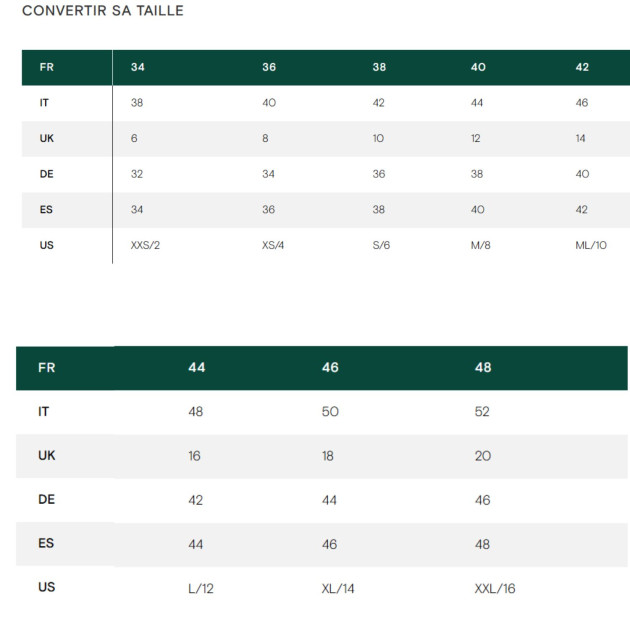The height and width of the screenshot is (630, 630).
Task: Select the ML/10 US size cell
Action: click(x=590, y=245)
